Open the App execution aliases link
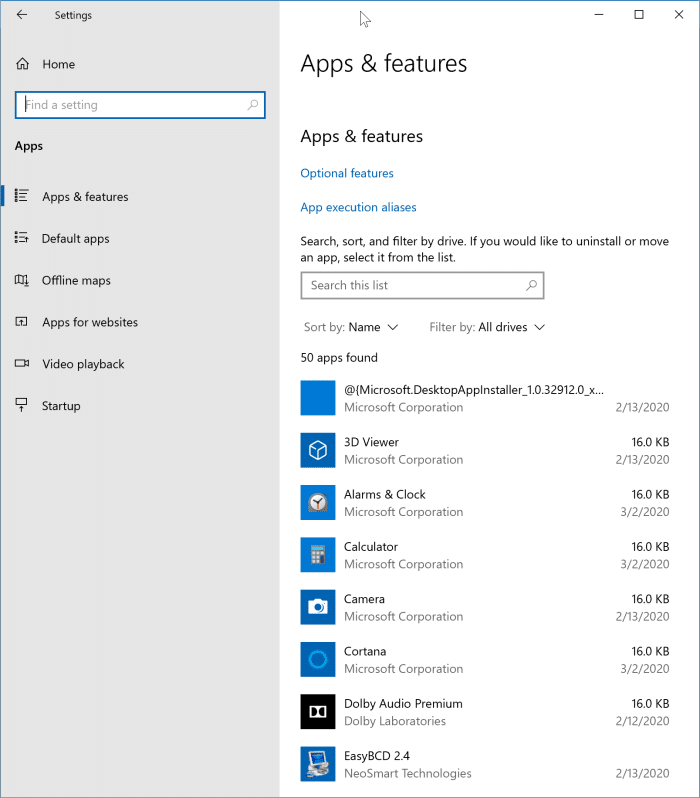Screen dimensions: 700x798 [358, 207]
